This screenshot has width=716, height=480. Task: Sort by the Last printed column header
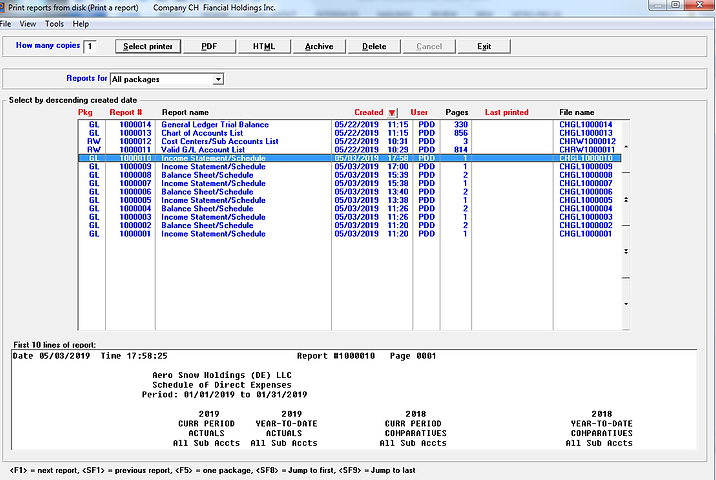[x=506, y=112]
